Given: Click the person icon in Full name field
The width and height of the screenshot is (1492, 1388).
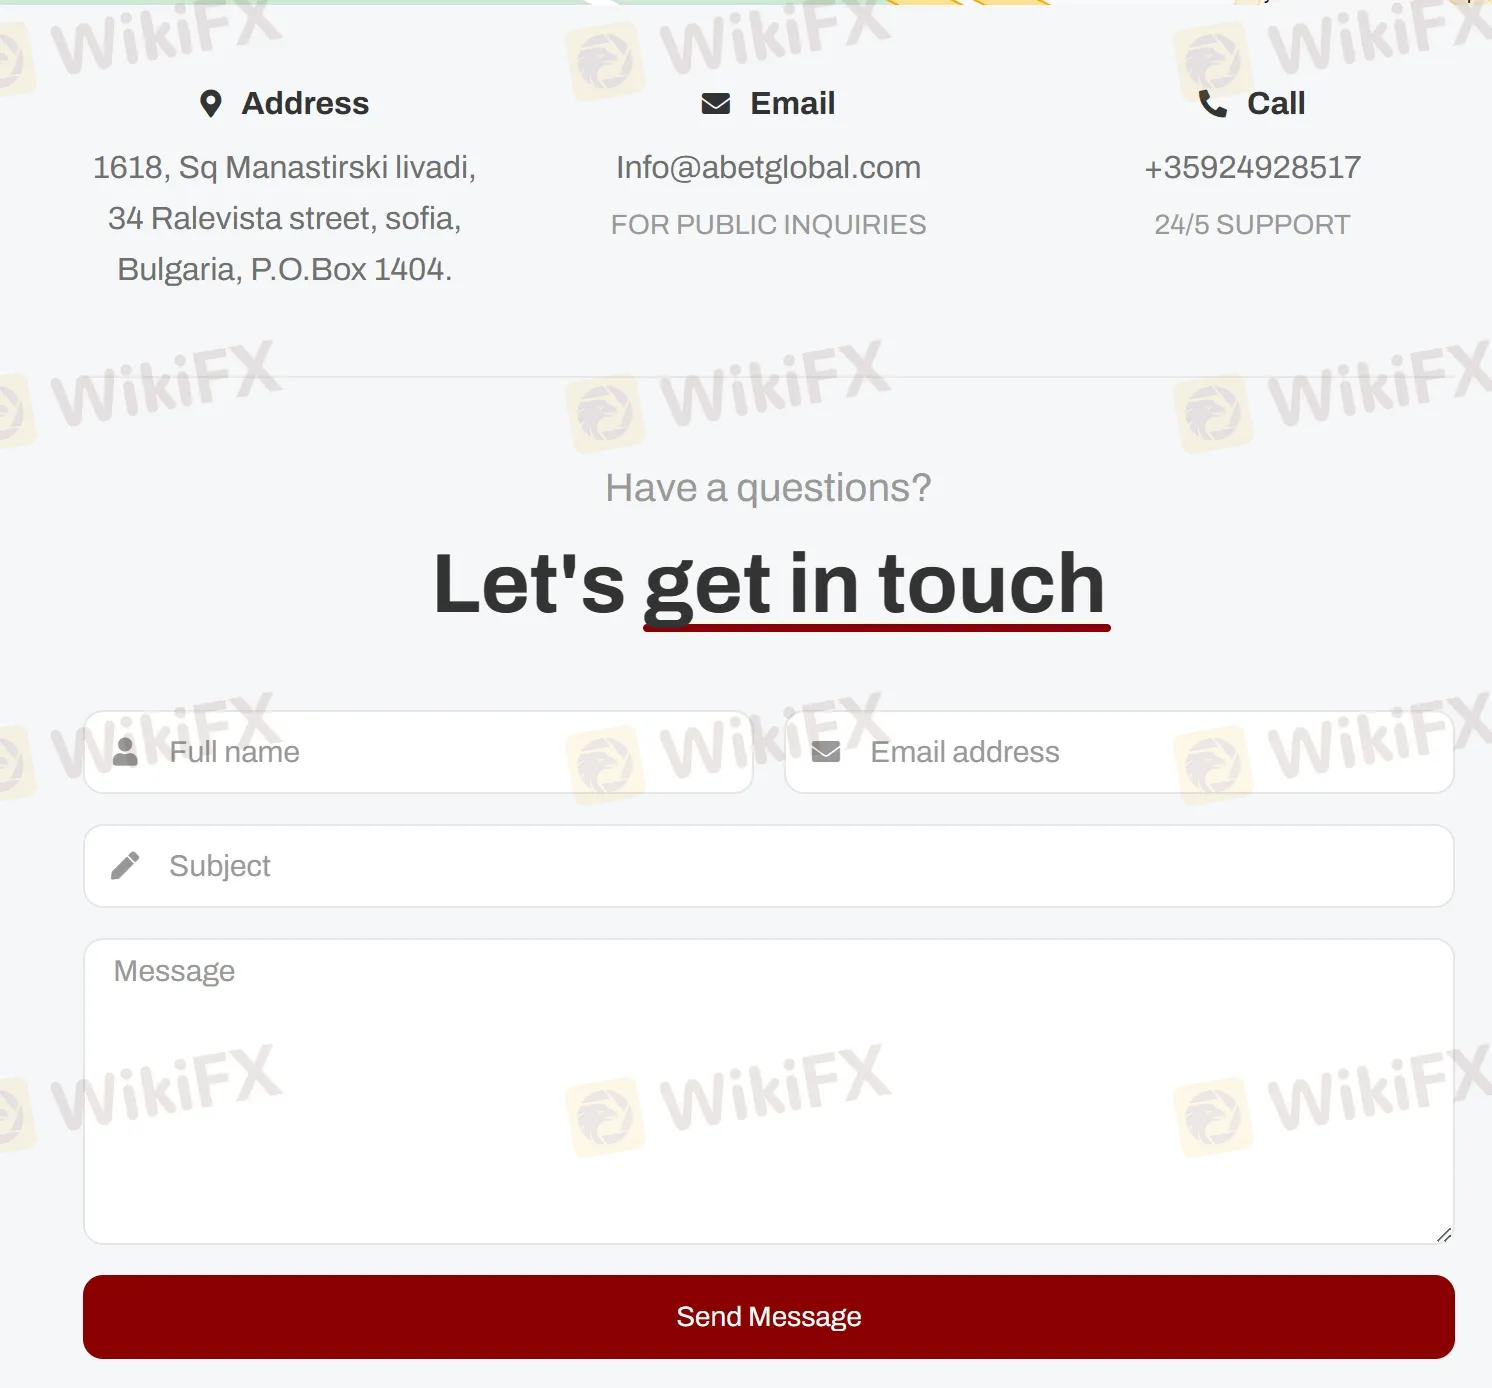Looking at the screenshot, I should tap(125, 752).
